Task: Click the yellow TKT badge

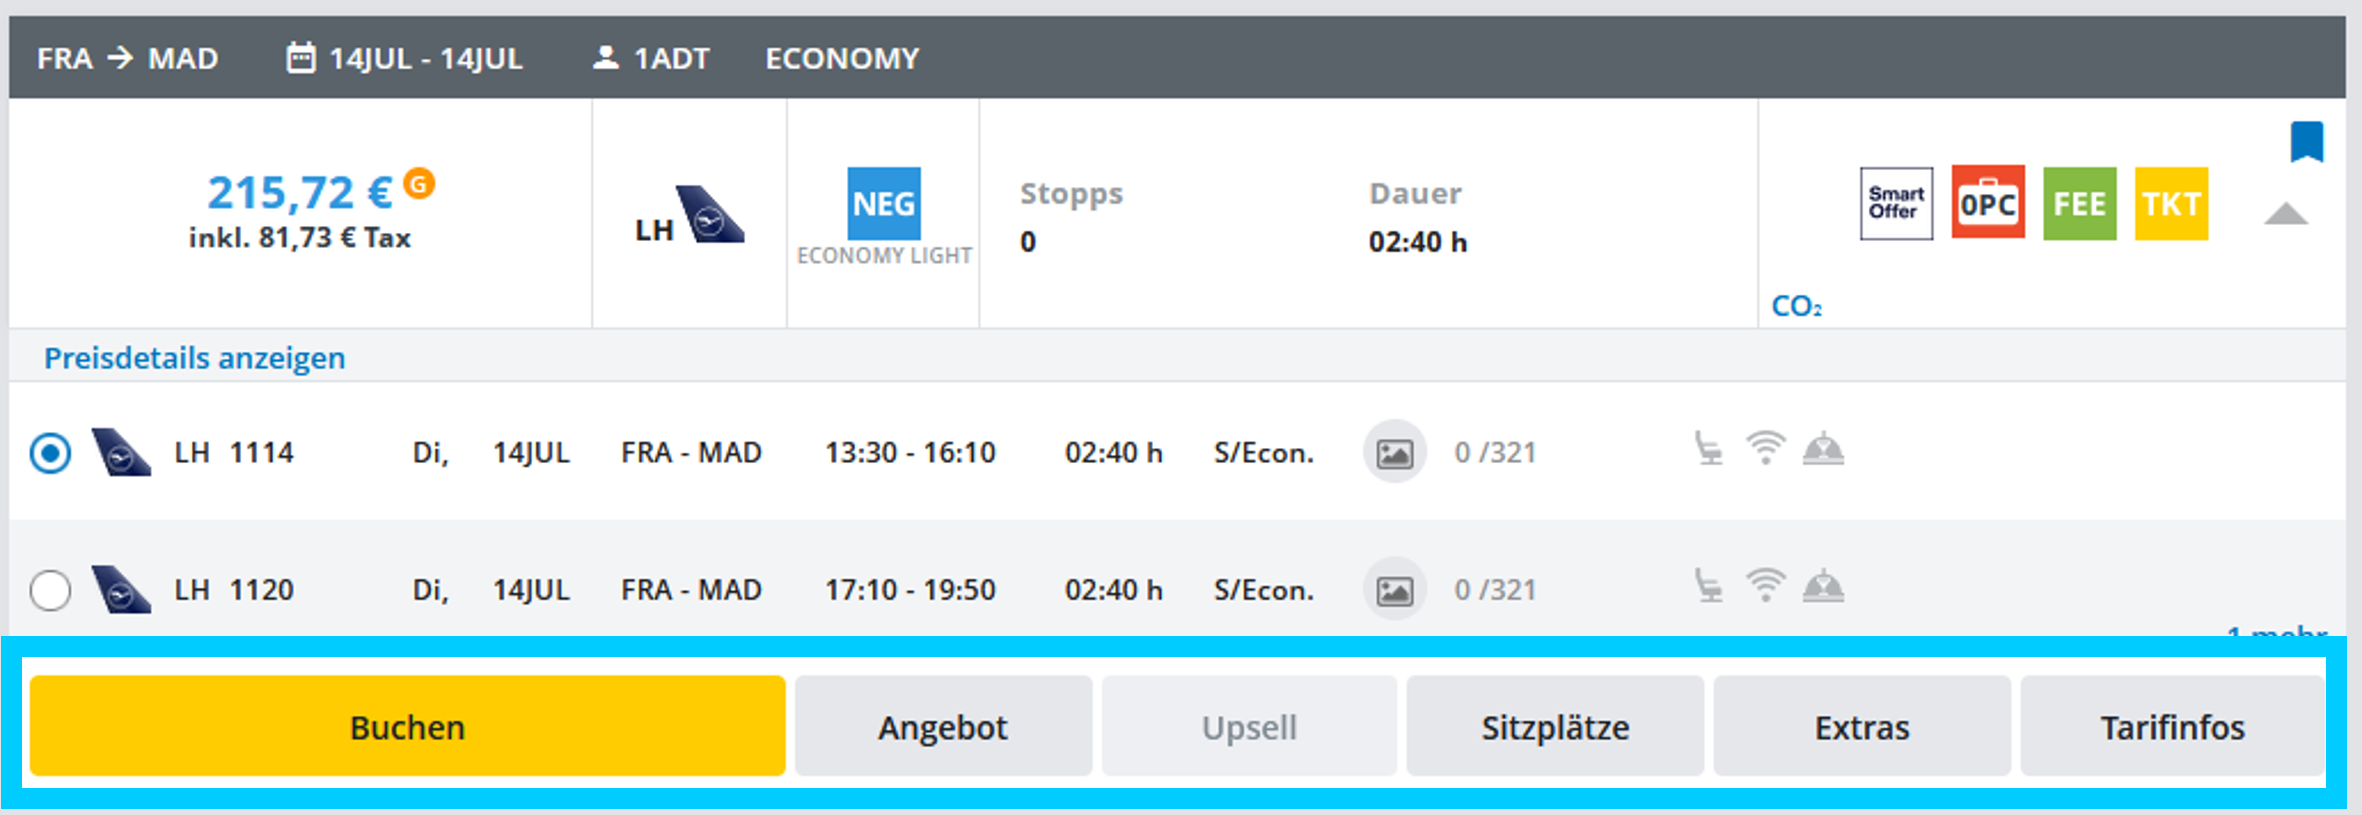Action: coord(2171,204)
